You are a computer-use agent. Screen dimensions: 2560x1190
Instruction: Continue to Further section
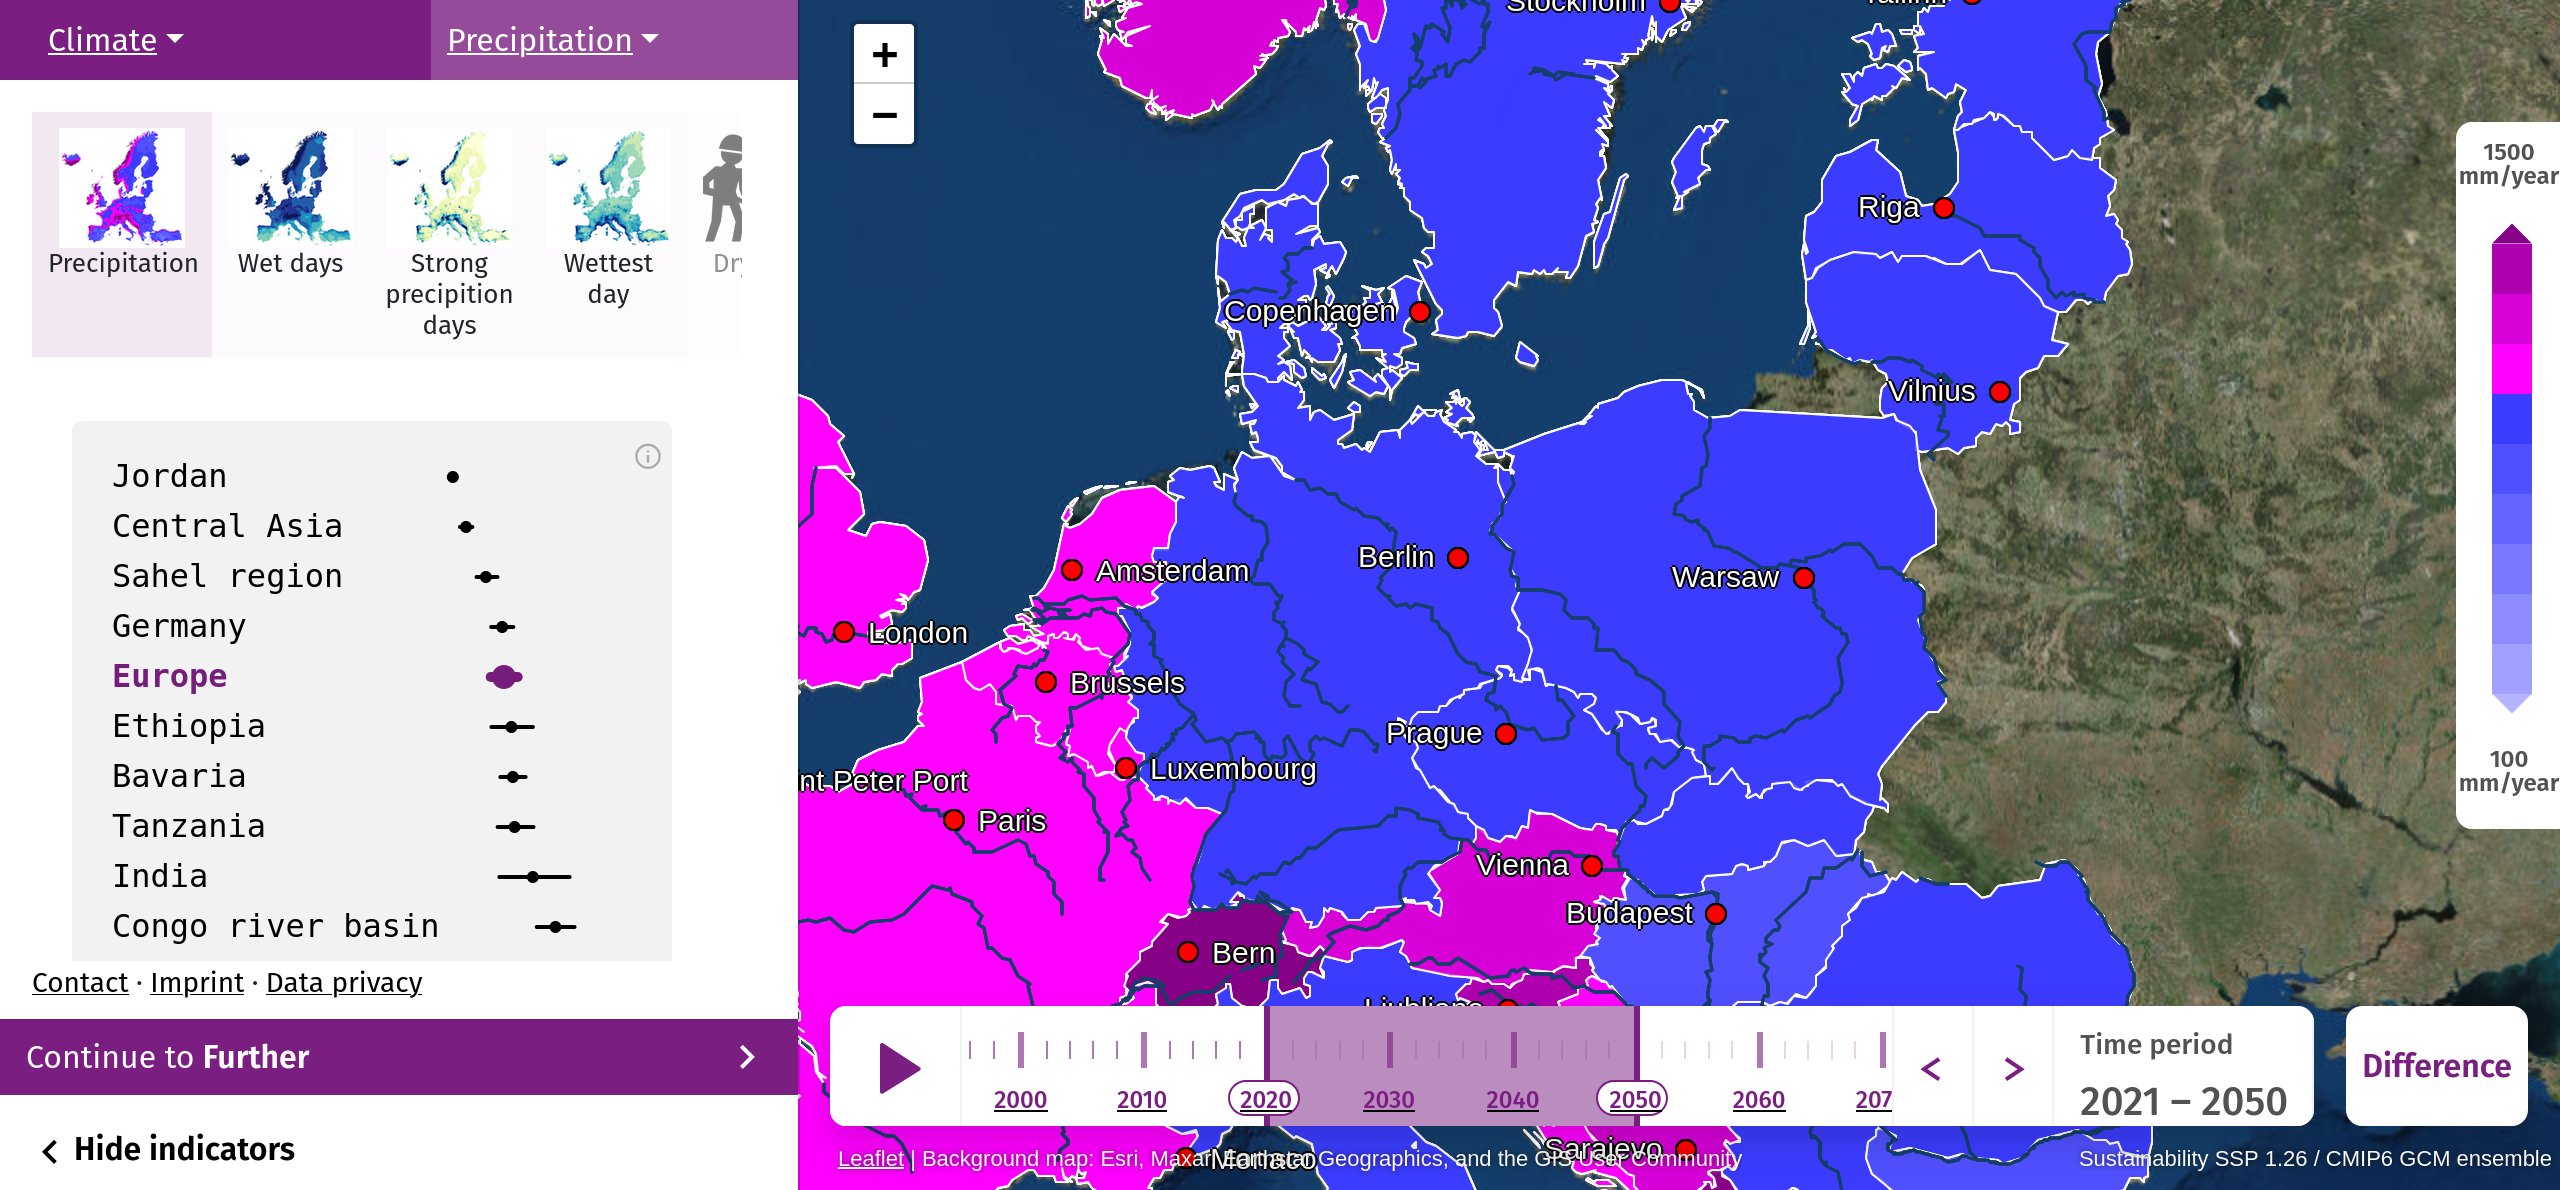399,1057
